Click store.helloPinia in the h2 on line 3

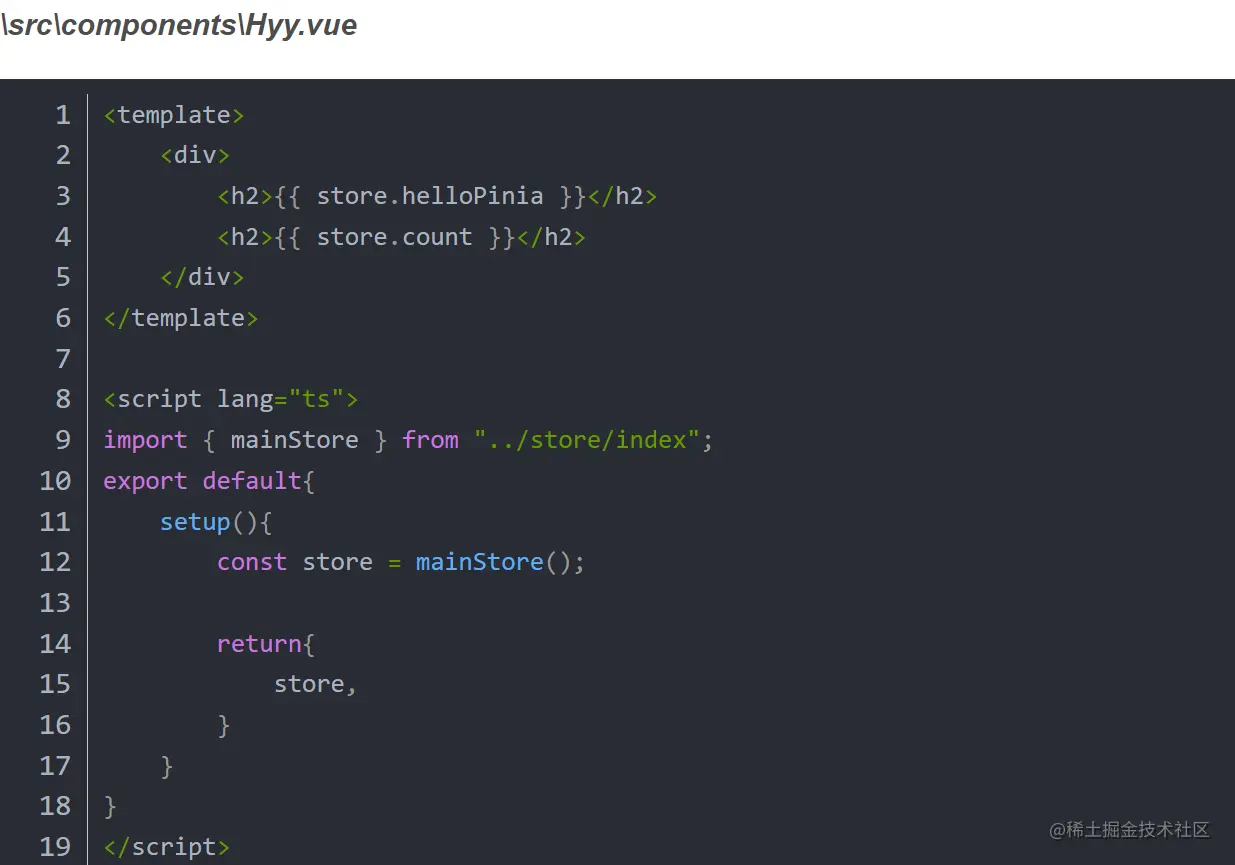pos(430,196)
